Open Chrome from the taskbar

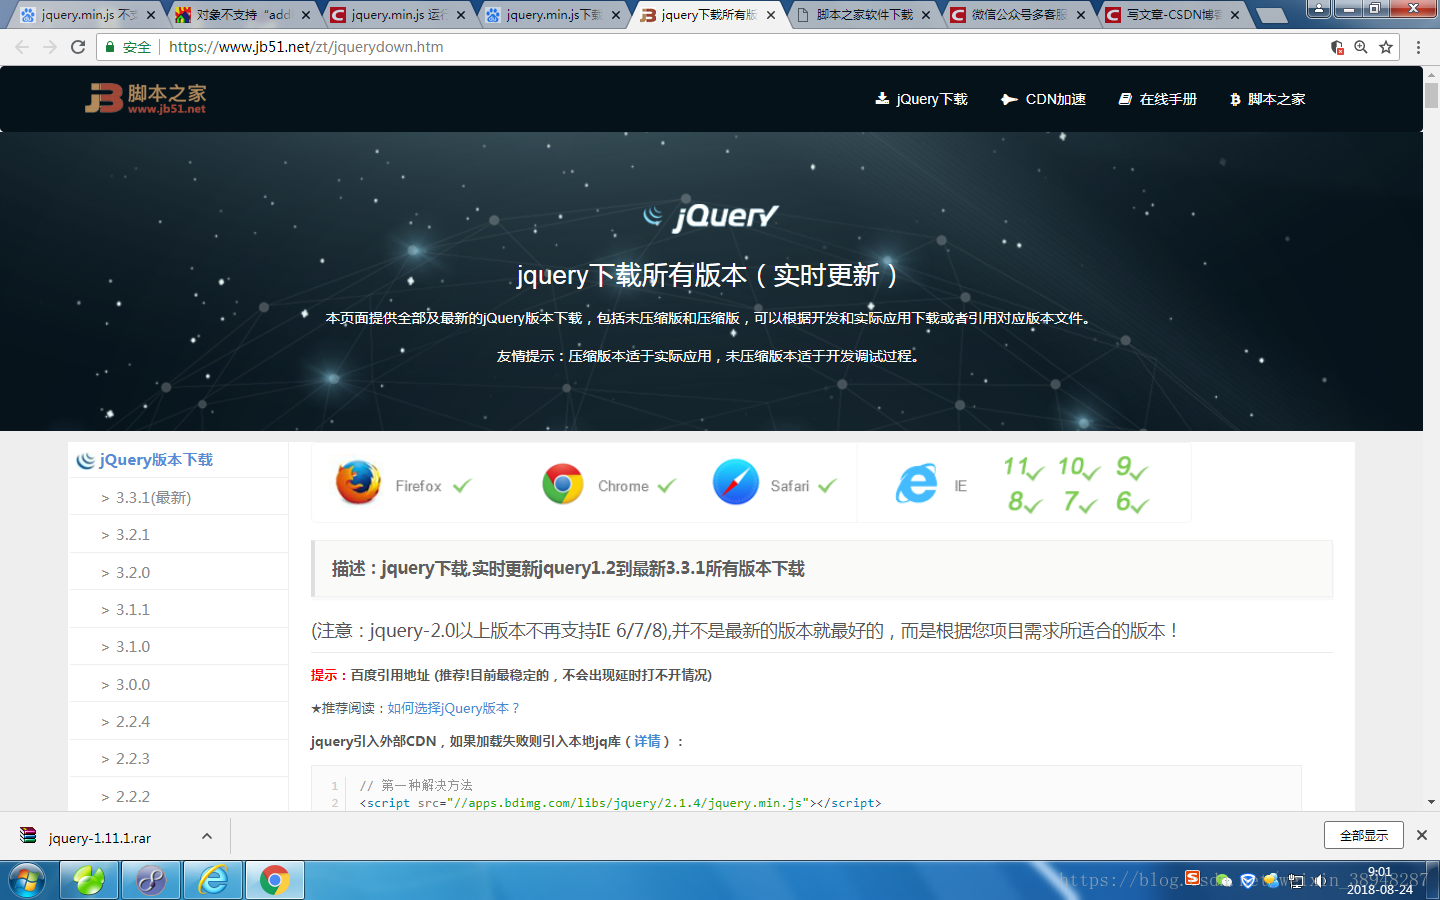click(x=274, y=880)
